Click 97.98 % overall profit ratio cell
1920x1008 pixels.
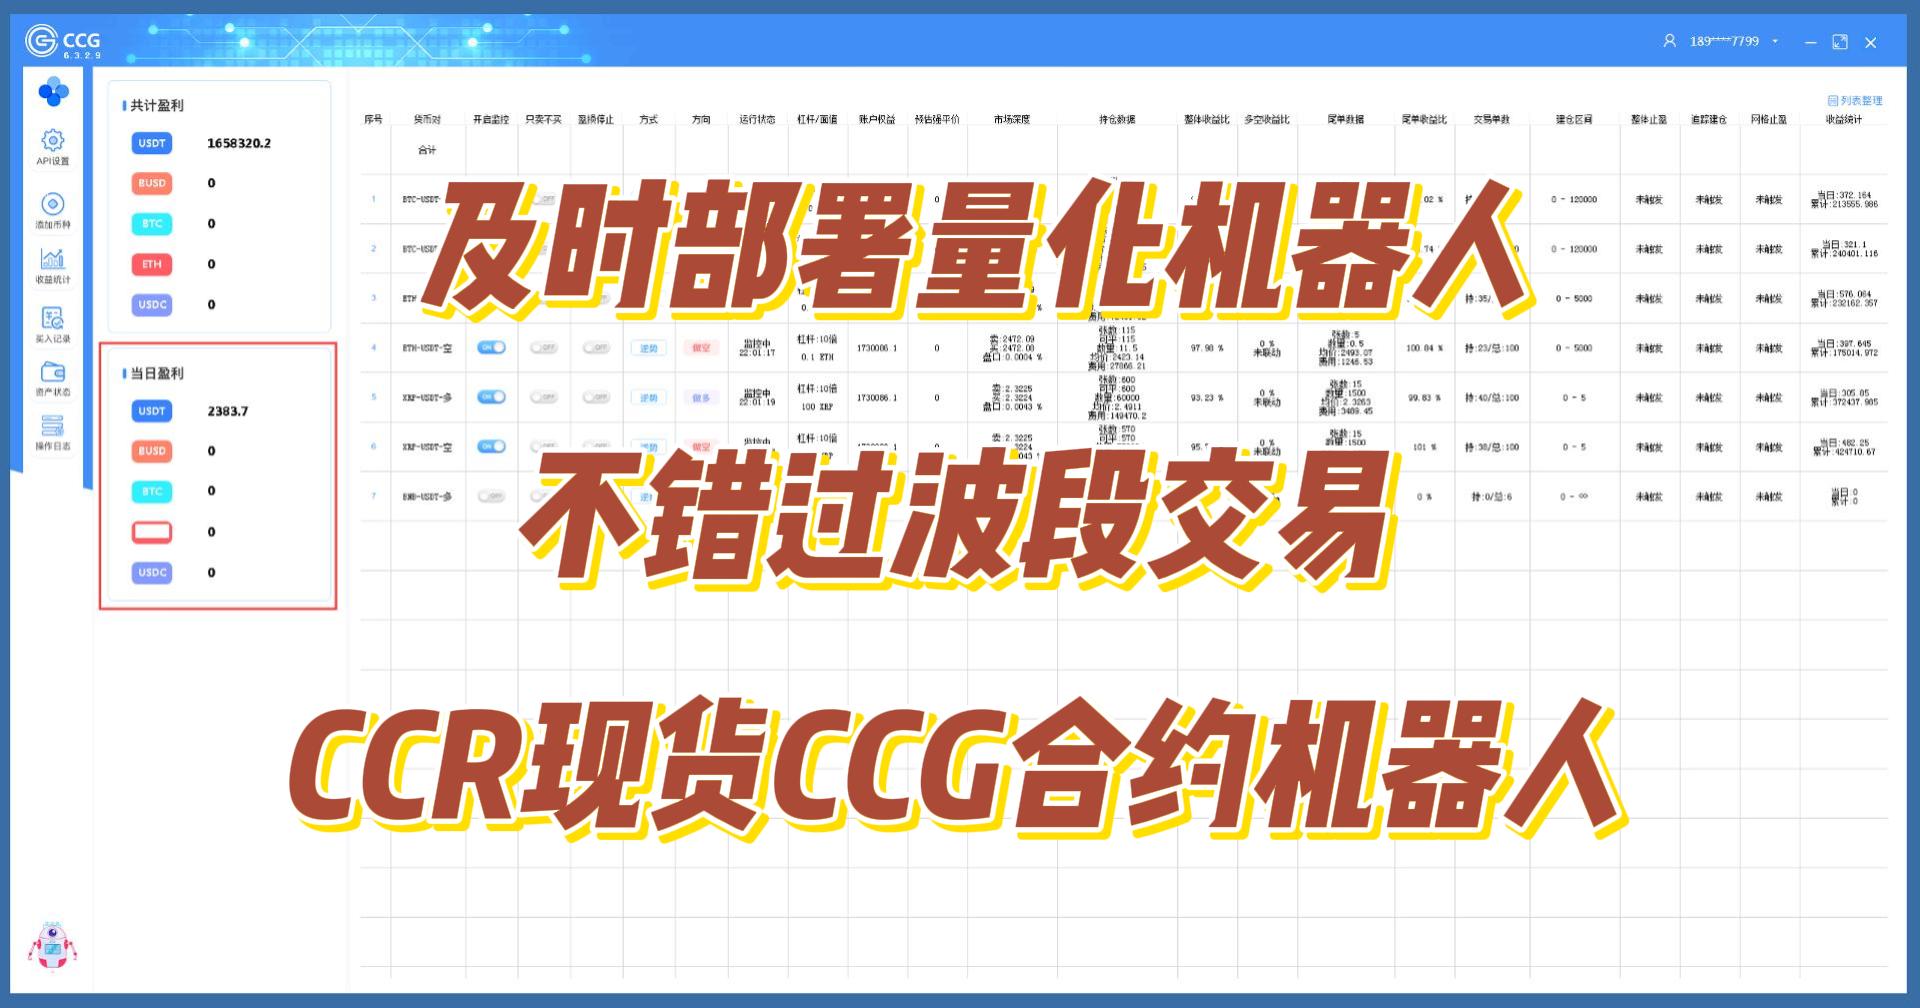coord(1207,348)
